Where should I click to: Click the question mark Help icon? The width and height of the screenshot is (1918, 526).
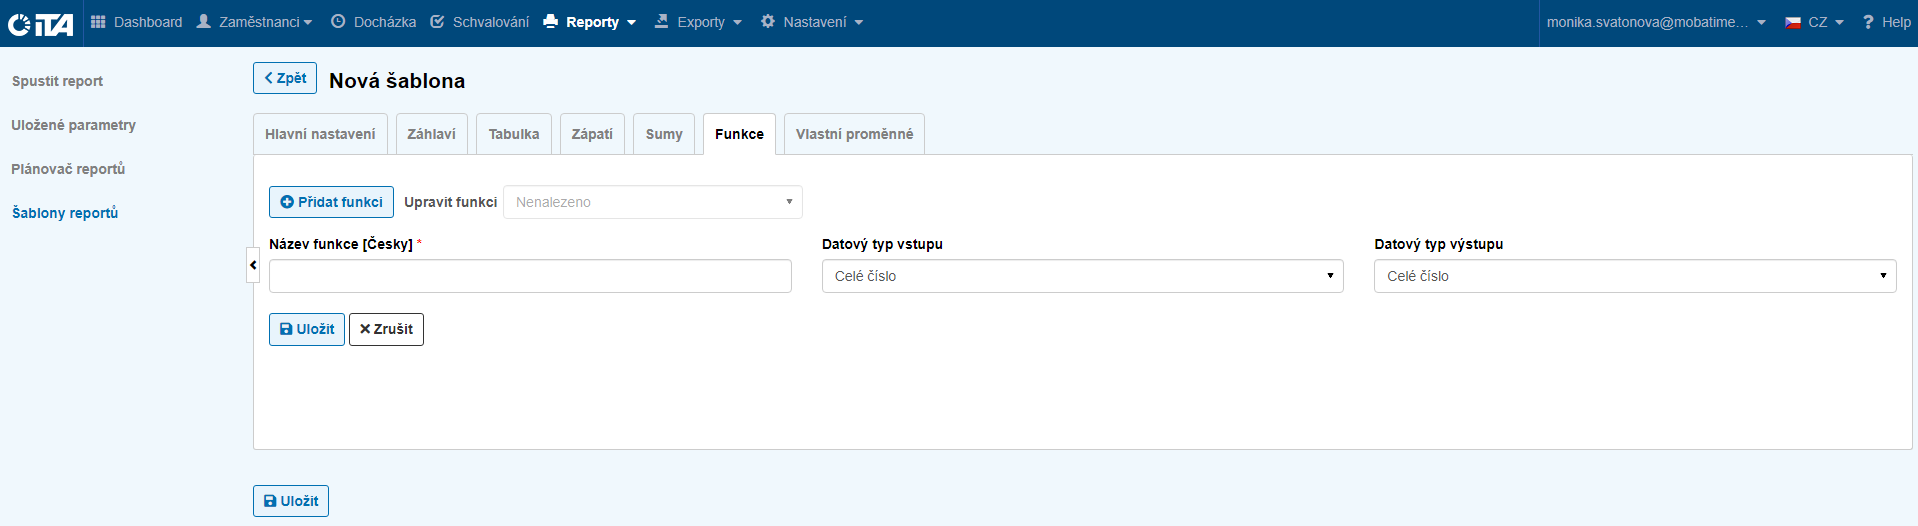click(1867, 22)
